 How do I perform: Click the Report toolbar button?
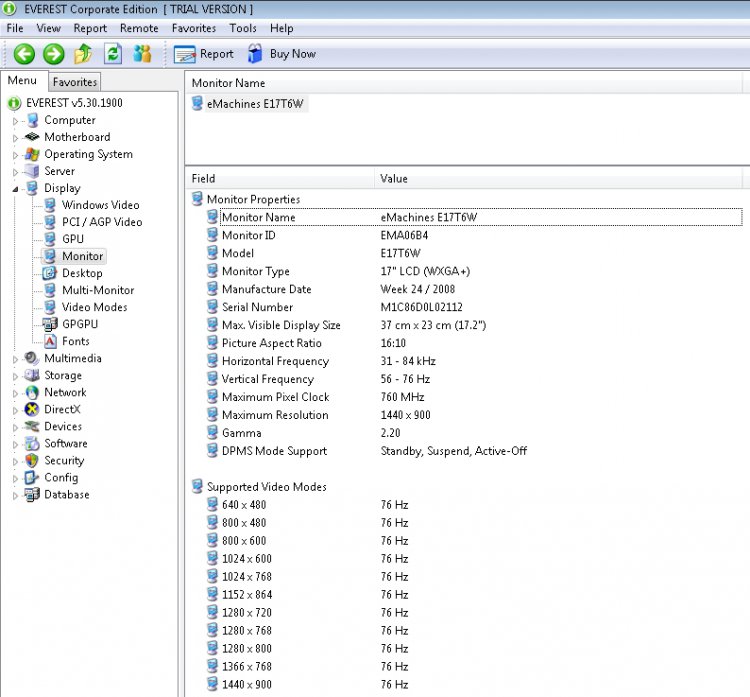[204, 54]
